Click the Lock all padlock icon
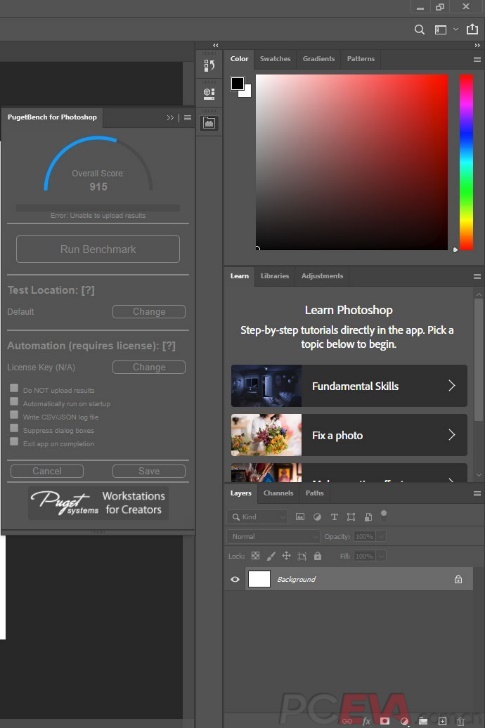Image resolution: width=485 pixels, height=728 pixels. point(317,556)
